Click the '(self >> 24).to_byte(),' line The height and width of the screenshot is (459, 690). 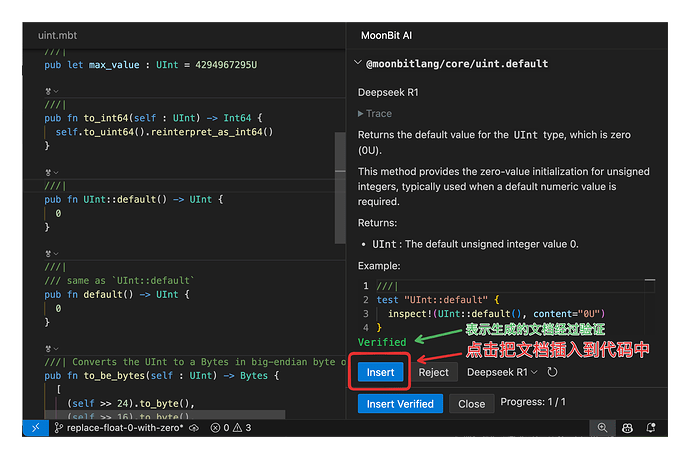130,404
